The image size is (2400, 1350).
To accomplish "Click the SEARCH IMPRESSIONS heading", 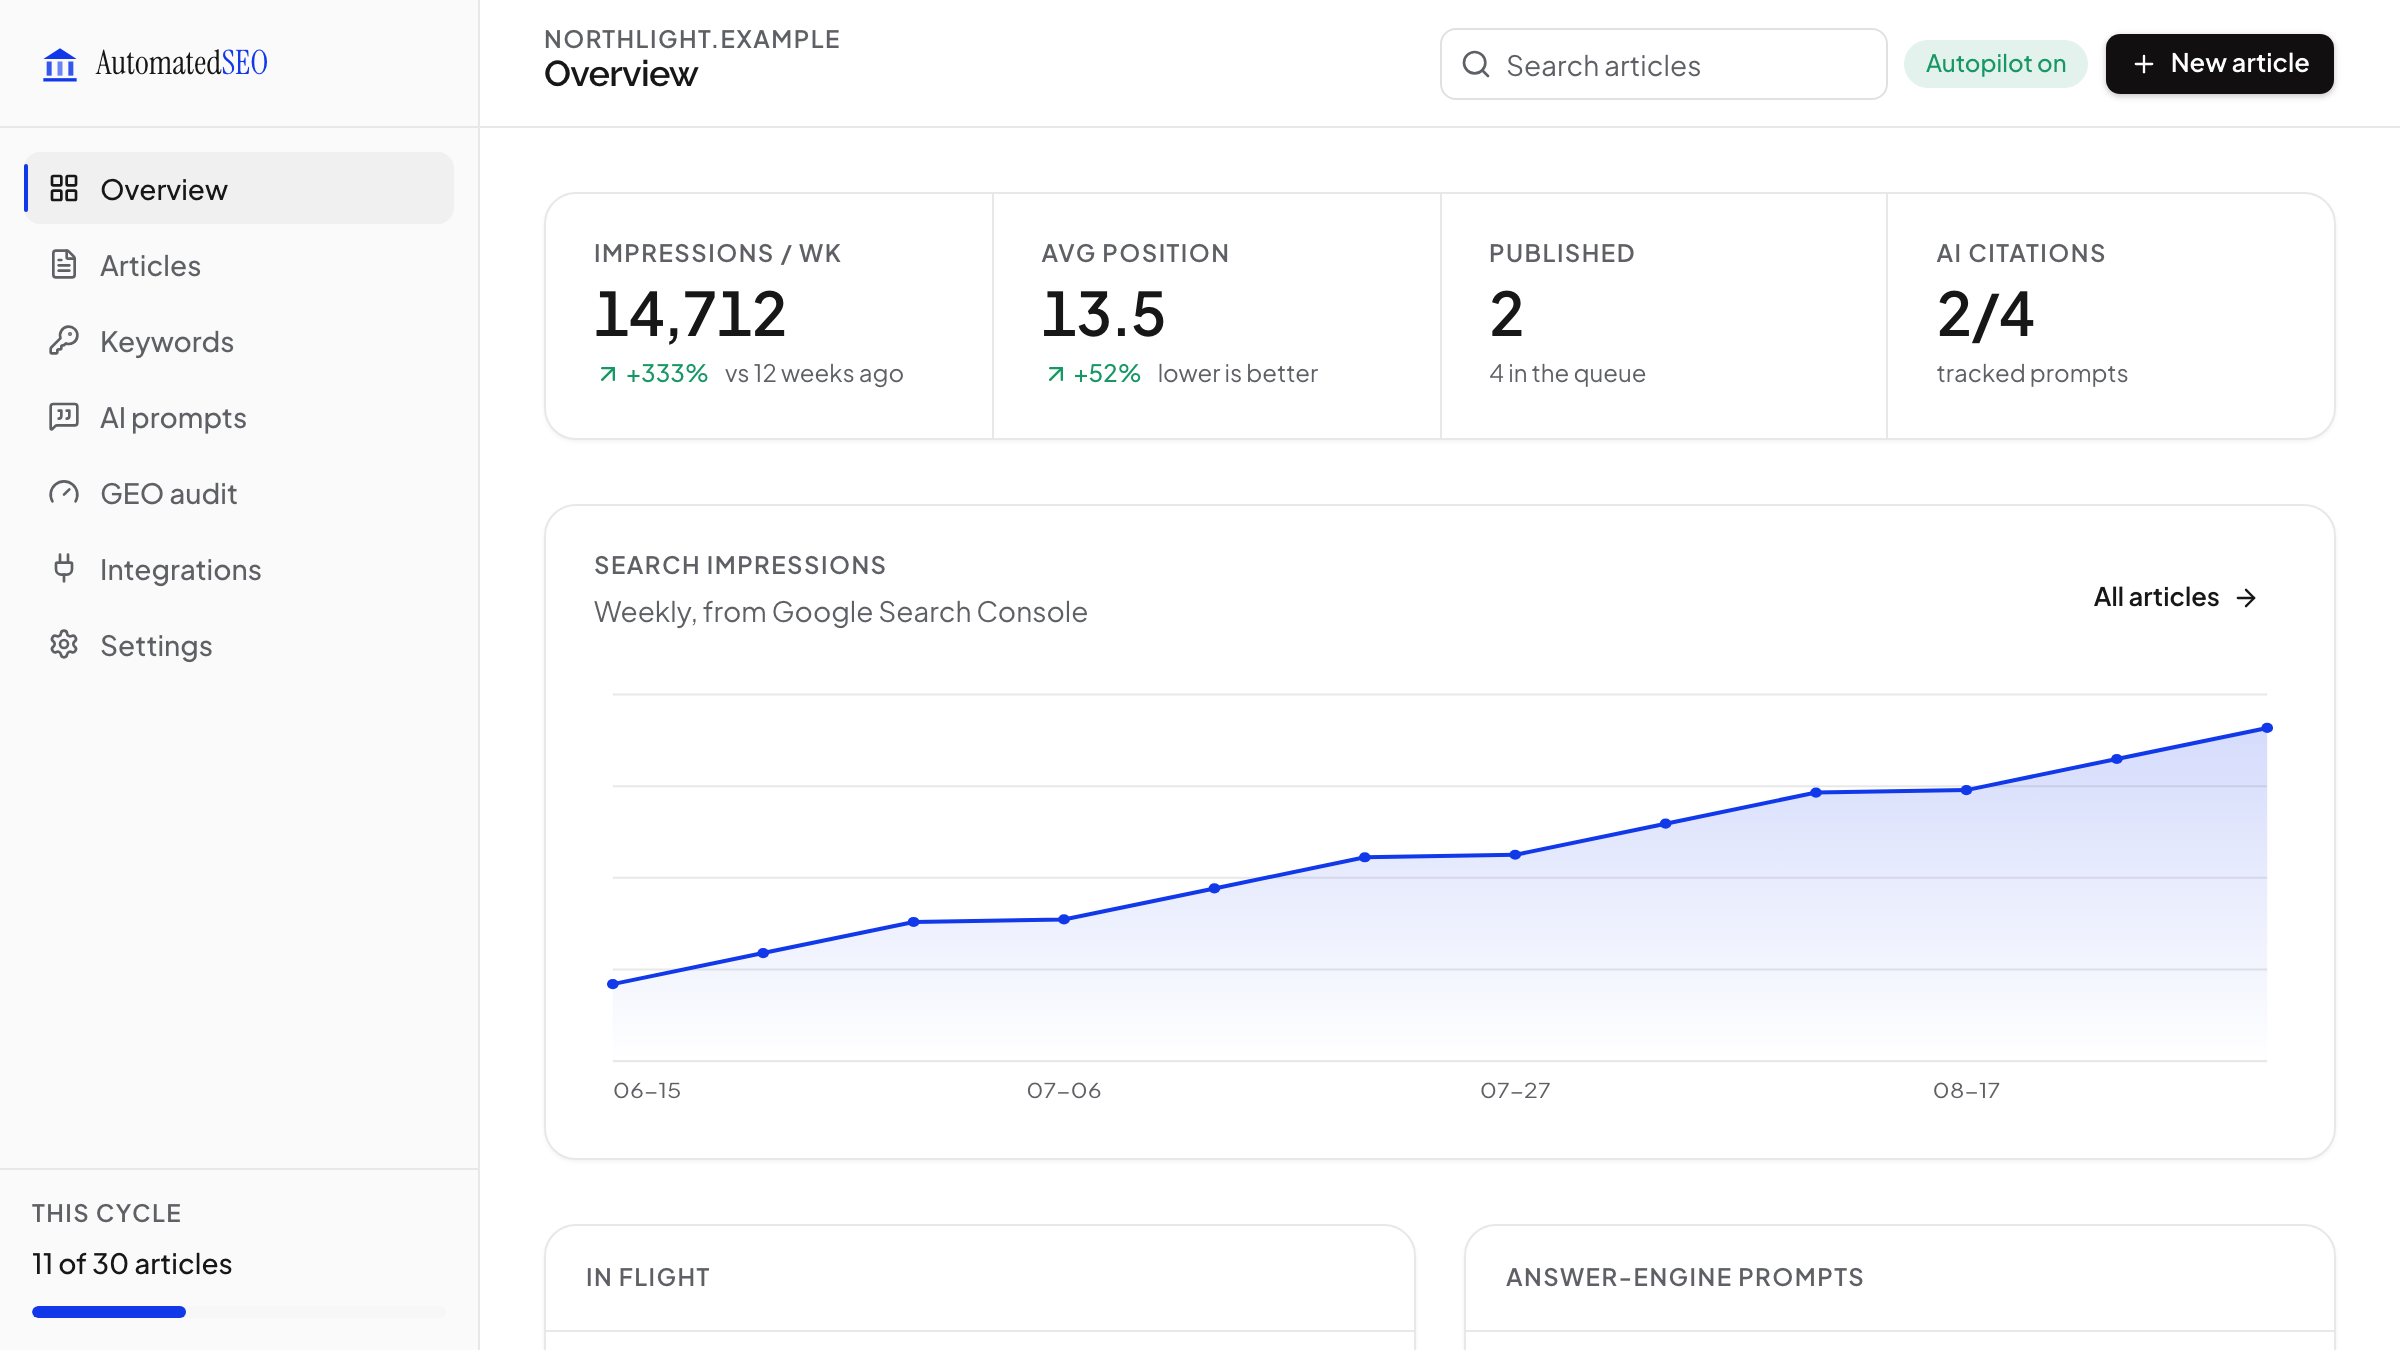I will tap(740, 565).
